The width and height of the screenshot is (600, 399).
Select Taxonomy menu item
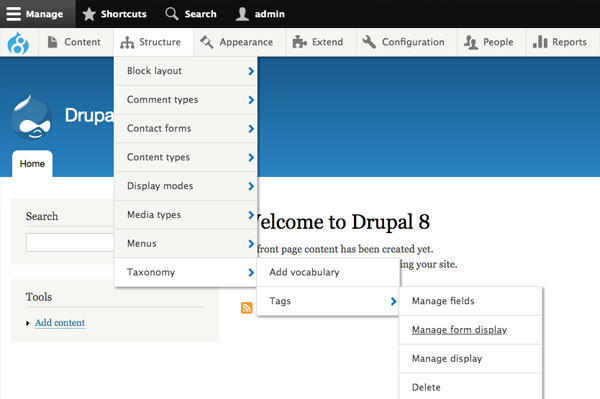[186, 272]
